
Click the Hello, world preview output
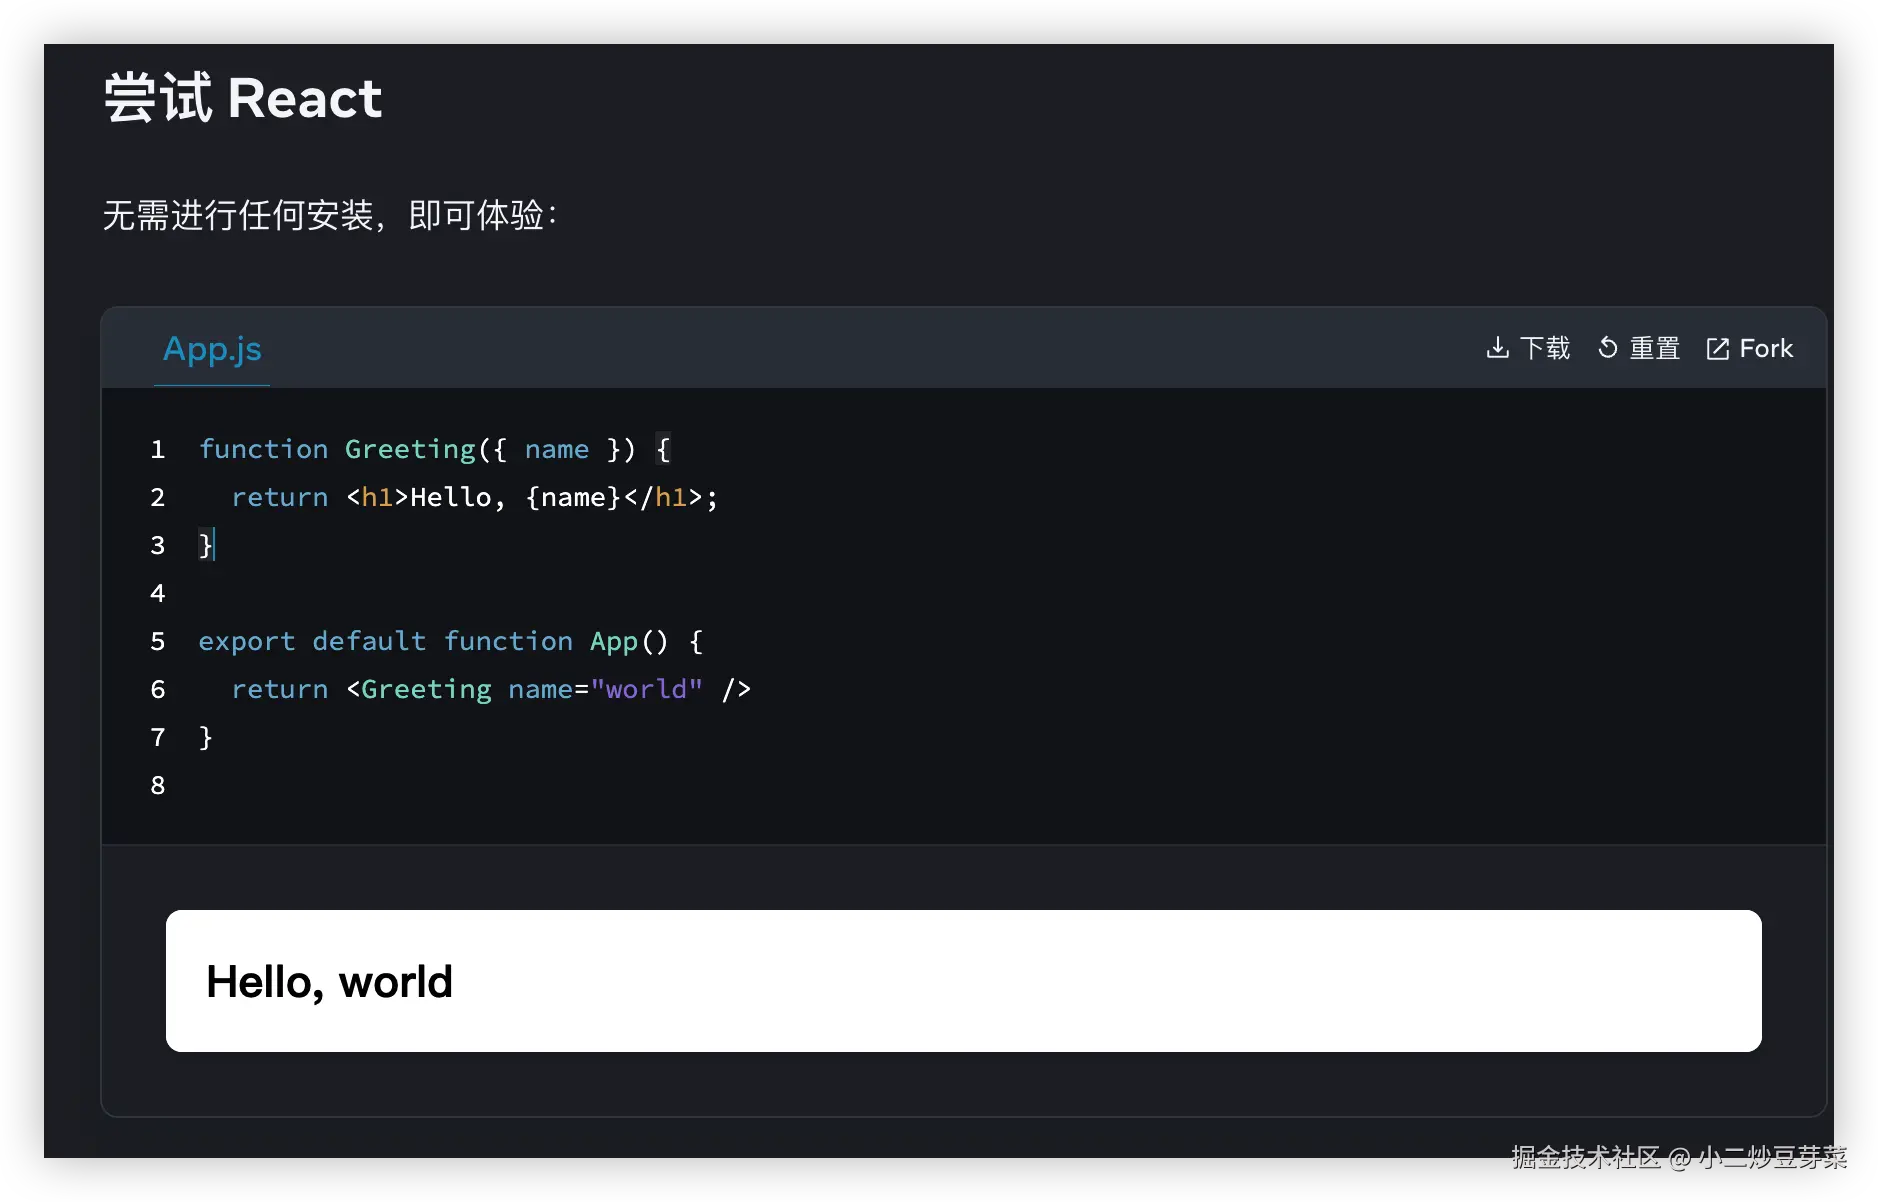pyautogui.click(x=329, y=982)
